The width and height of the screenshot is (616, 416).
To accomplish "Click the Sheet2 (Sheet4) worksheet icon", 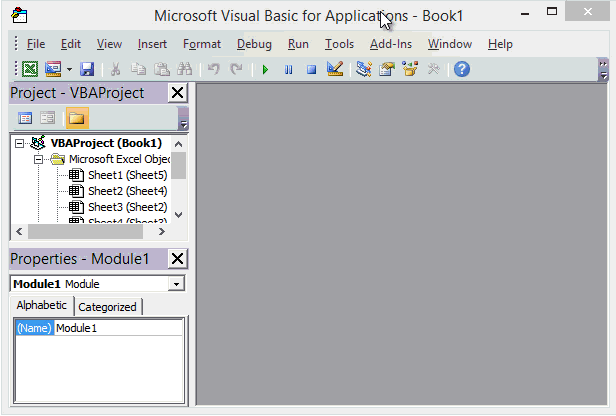I will [76, 191].
